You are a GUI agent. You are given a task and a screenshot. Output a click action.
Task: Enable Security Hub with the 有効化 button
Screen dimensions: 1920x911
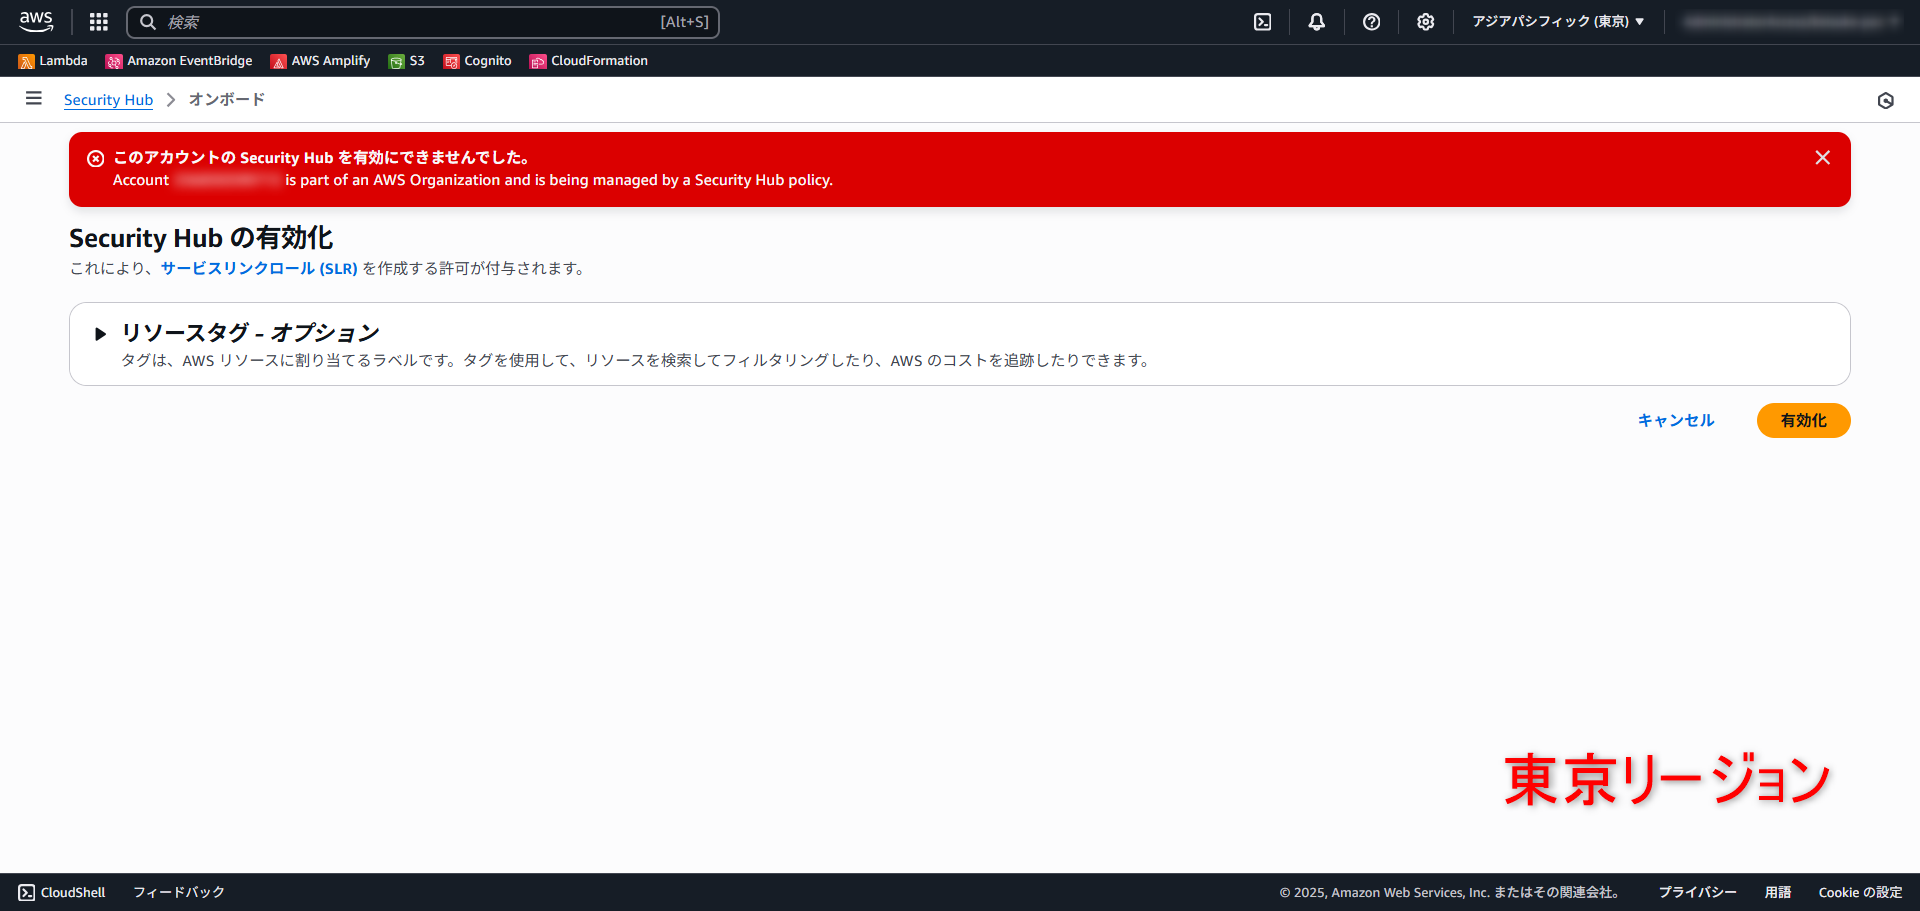tap(1803, 420)
